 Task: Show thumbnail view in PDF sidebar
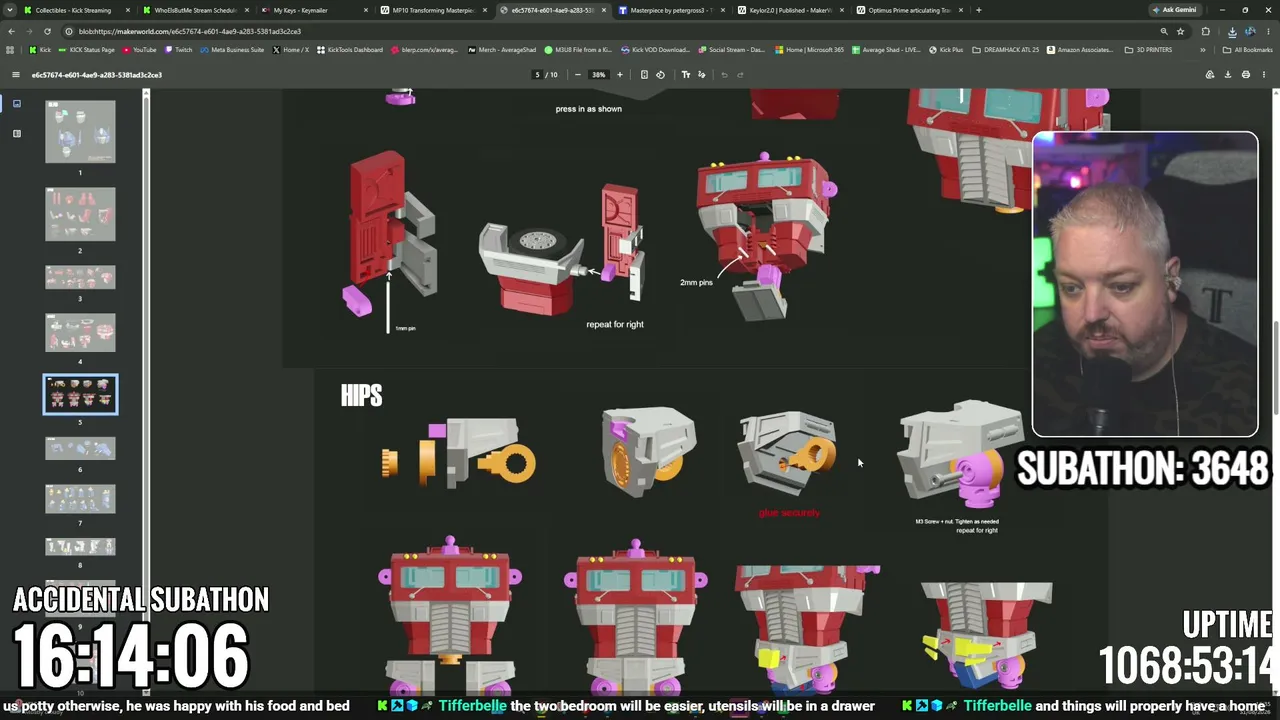[x=16, y=103]
